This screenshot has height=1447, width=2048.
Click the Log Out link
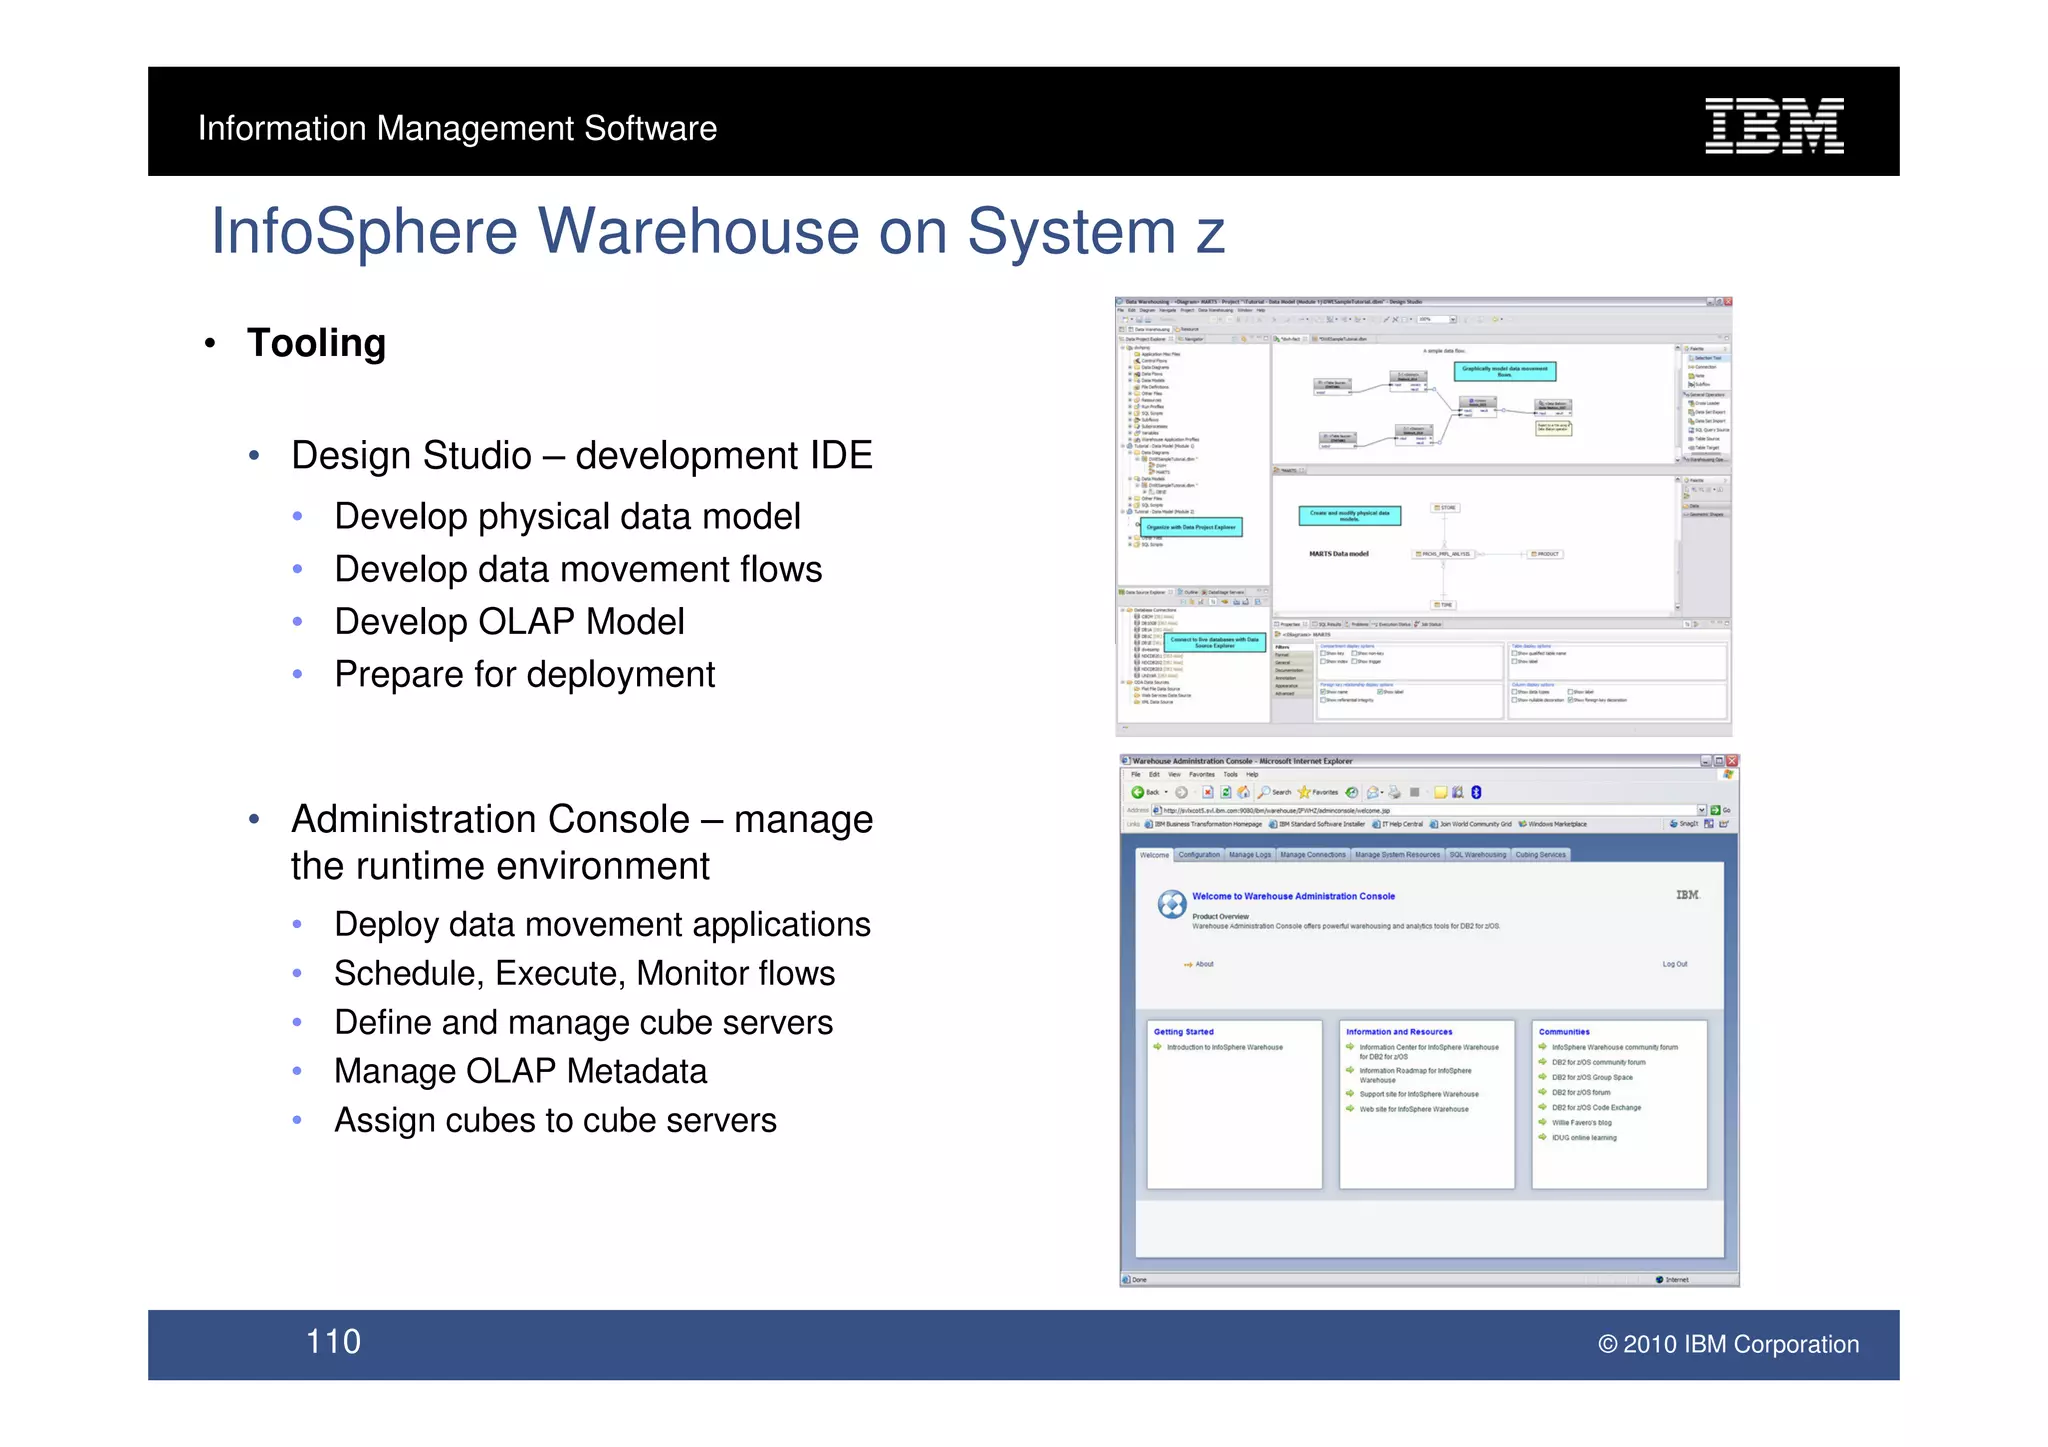point(1675,964)
